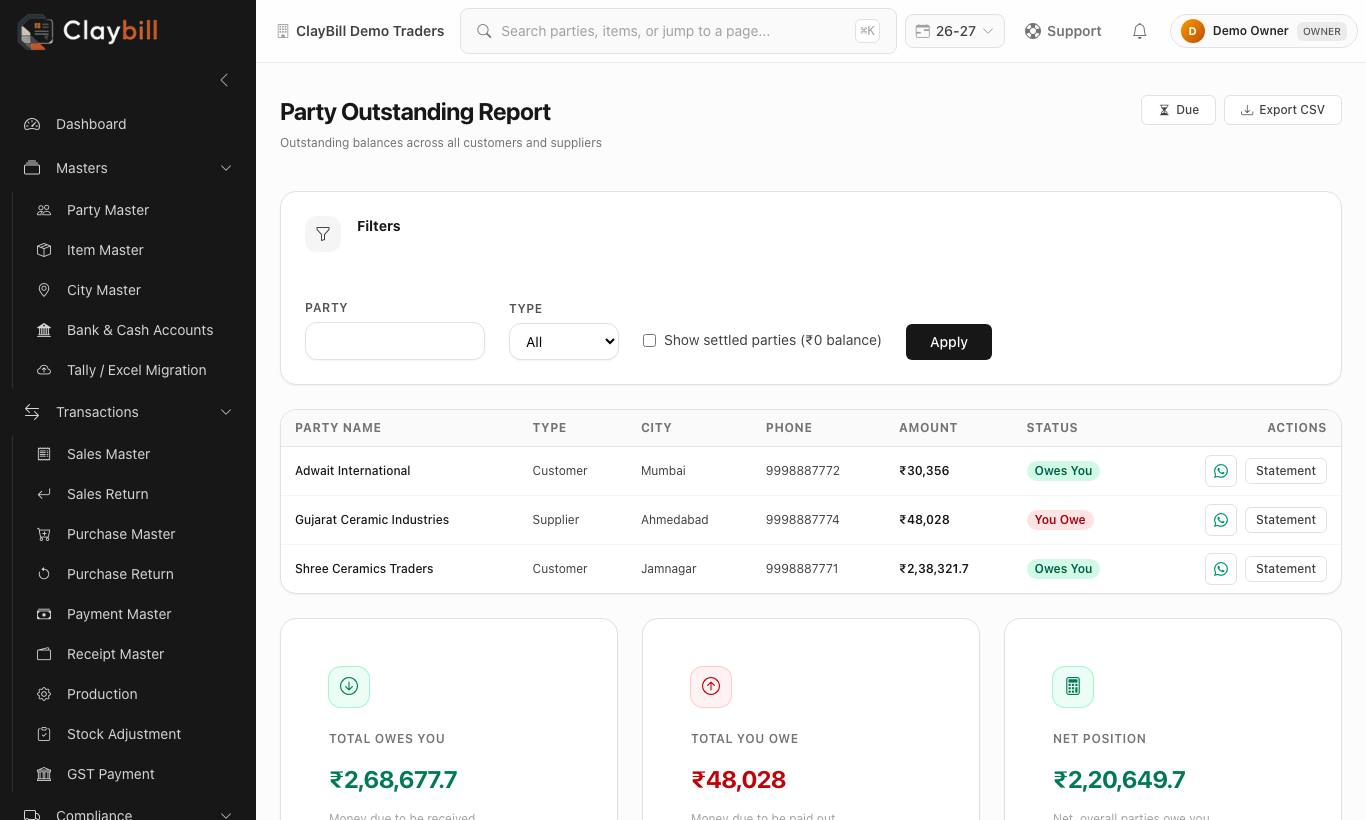Image resolution: width=1366 pixels, height=820 pixels.
Task: Send WhatsApp message to Shree Ceramics Traders
Action: [x=1221, y=569]
